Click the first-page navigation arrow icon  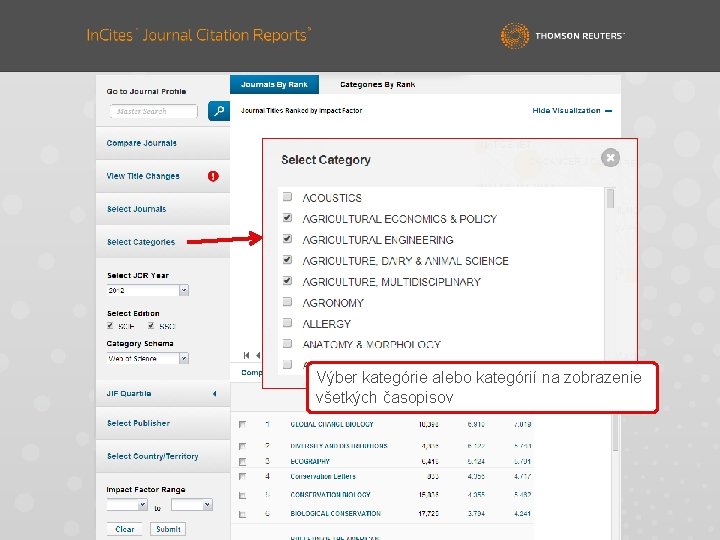click(247, 355)
